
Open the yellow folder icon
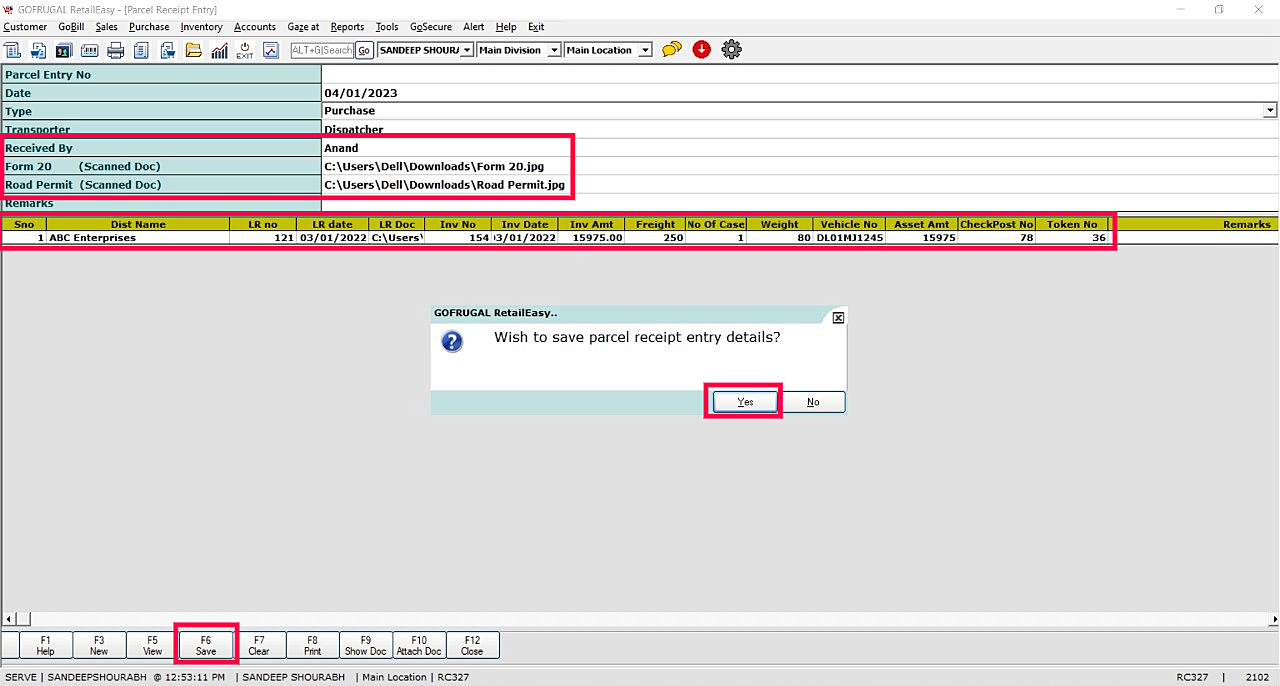[x=194, y=50]
